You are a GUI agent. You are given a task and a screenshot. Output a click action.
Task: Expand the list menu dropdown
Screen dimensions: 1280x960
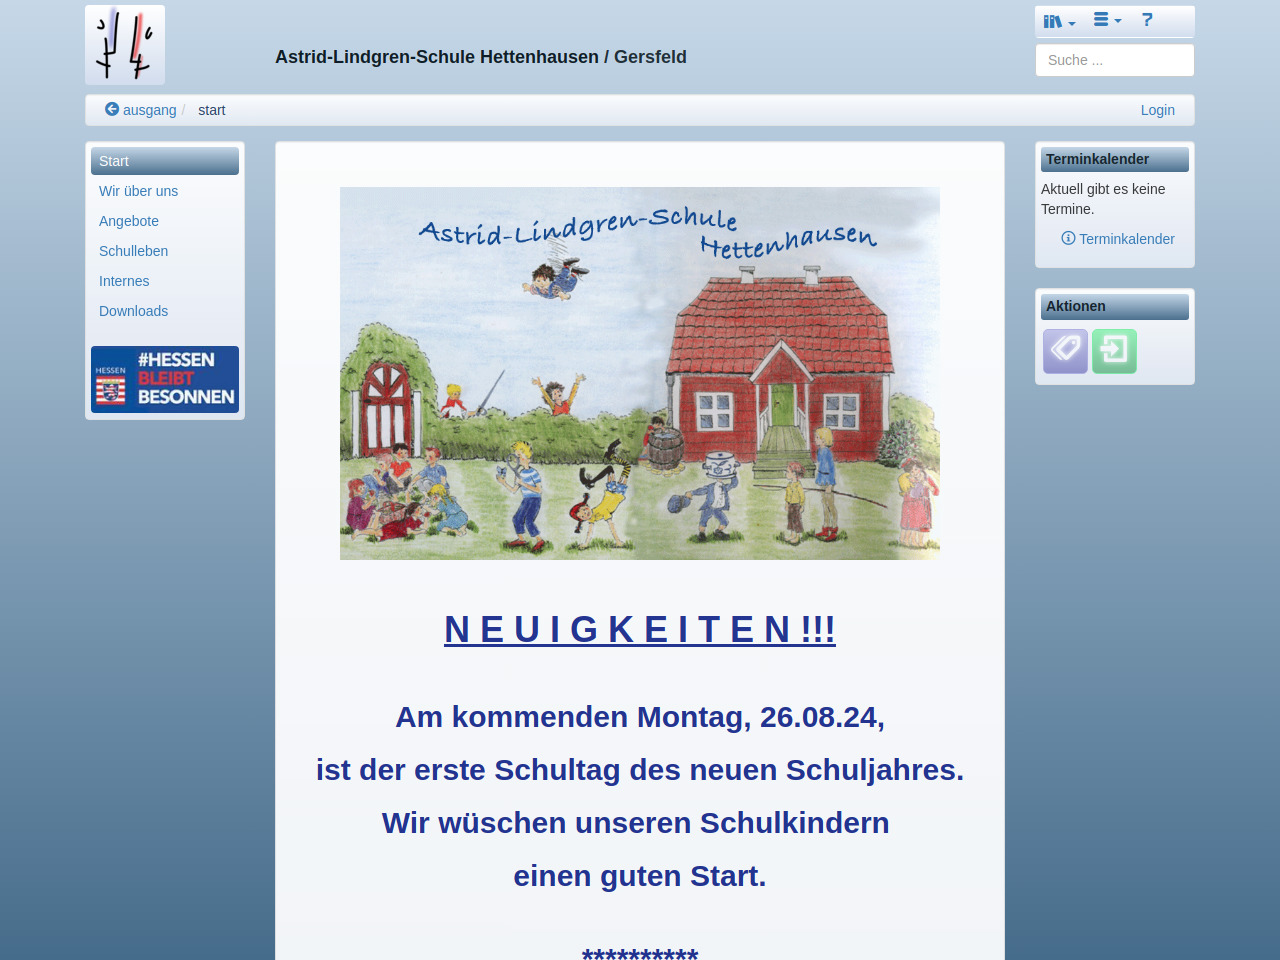1107,20
